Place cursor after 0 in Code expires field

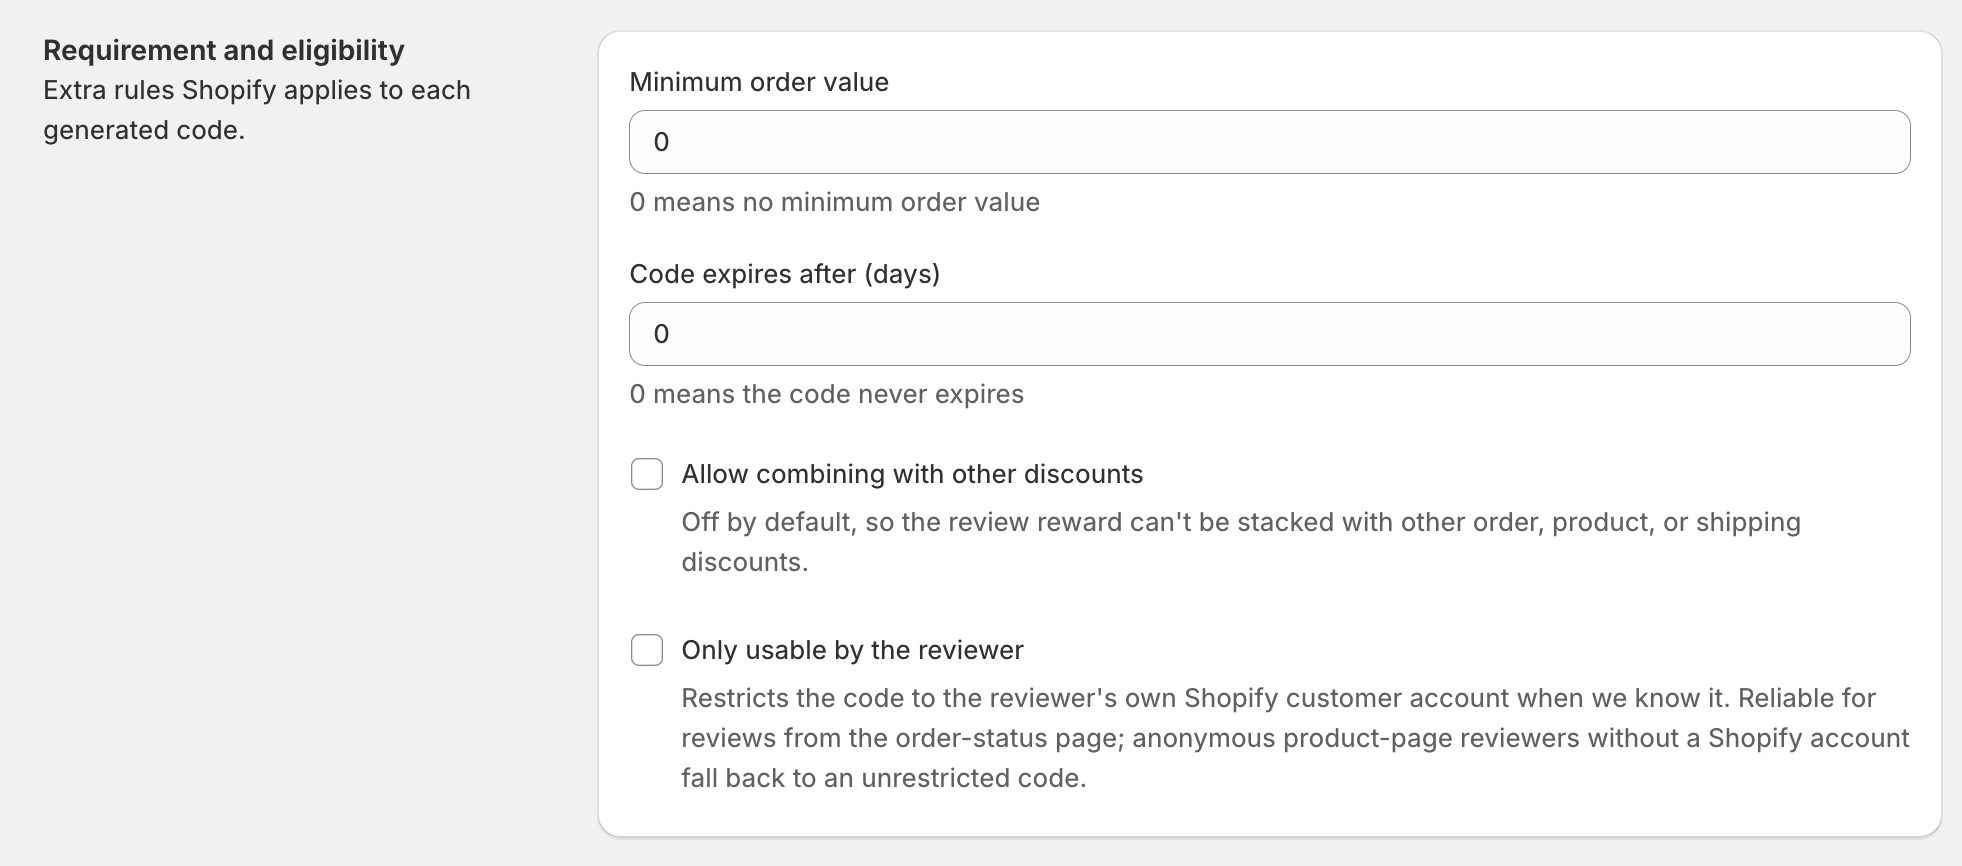tap(672, 334)
